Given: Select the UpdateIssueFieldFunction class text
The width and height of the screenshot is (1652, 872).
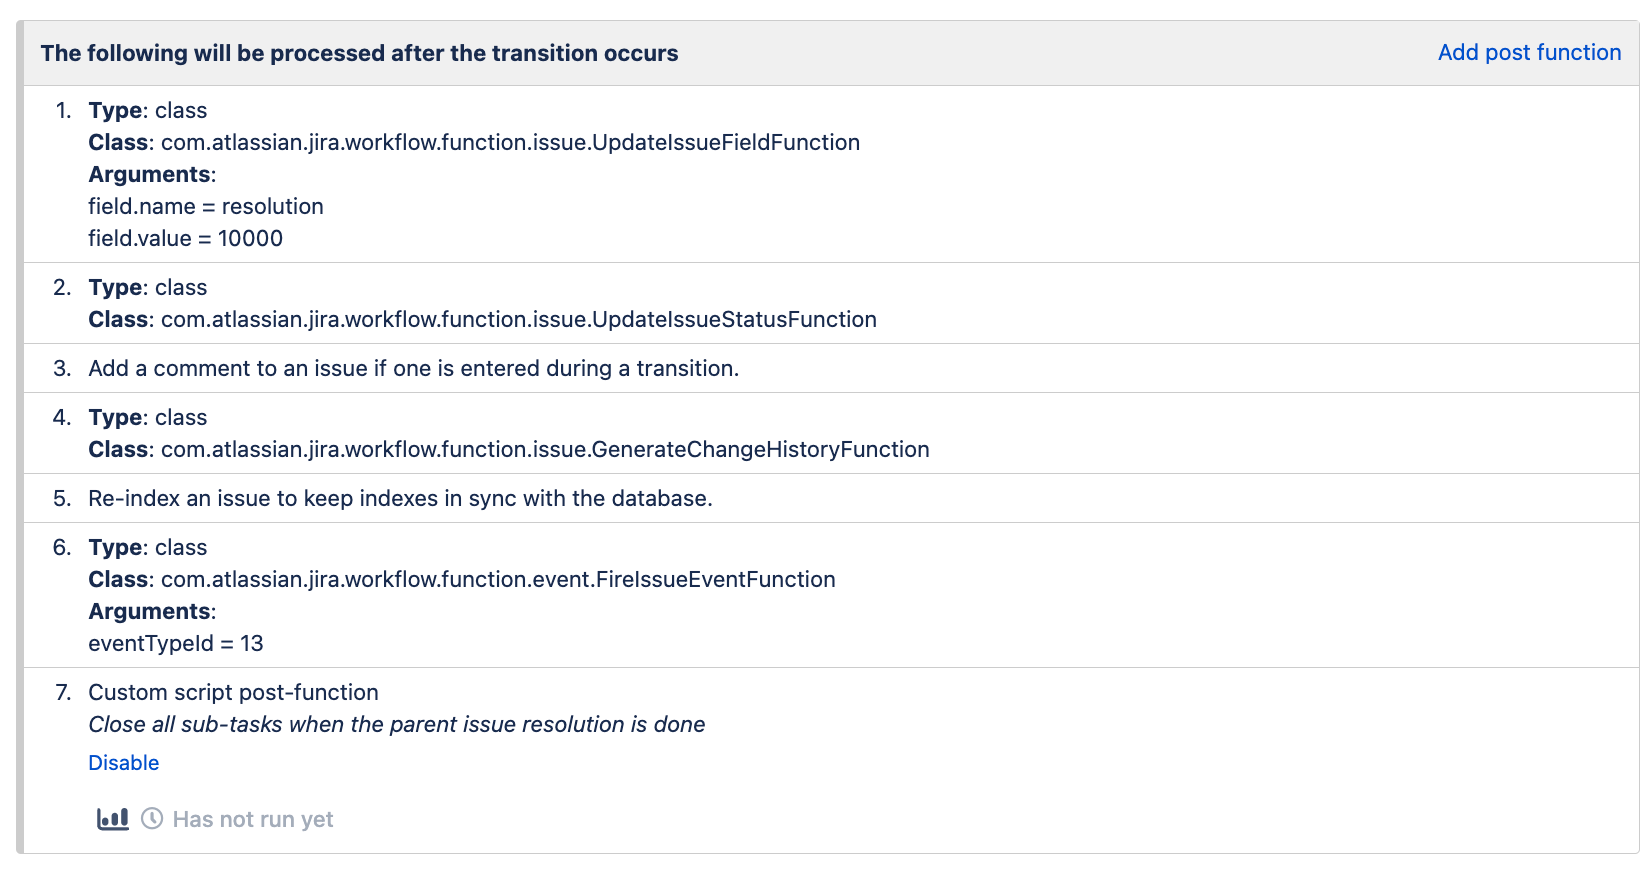Looking at the screenshot, I should coord(510,143).
